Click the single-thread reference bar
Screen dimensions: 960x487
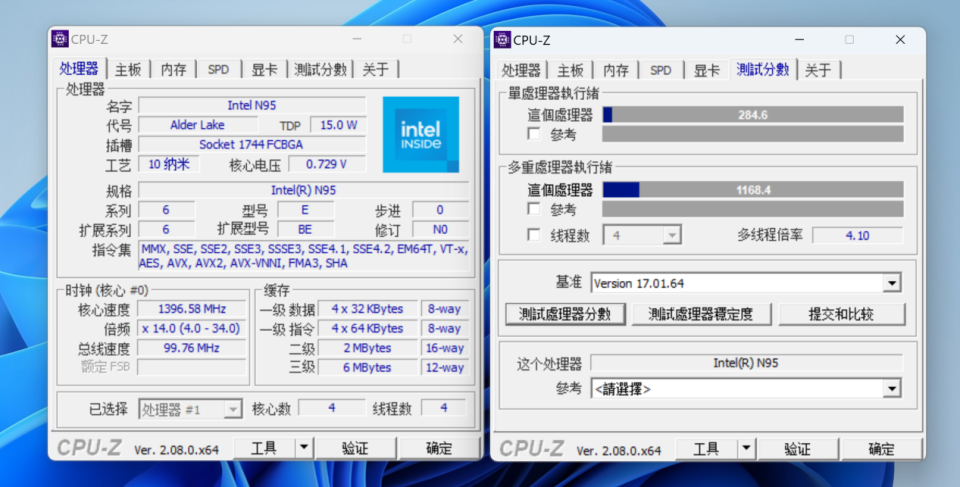(753, 134)
